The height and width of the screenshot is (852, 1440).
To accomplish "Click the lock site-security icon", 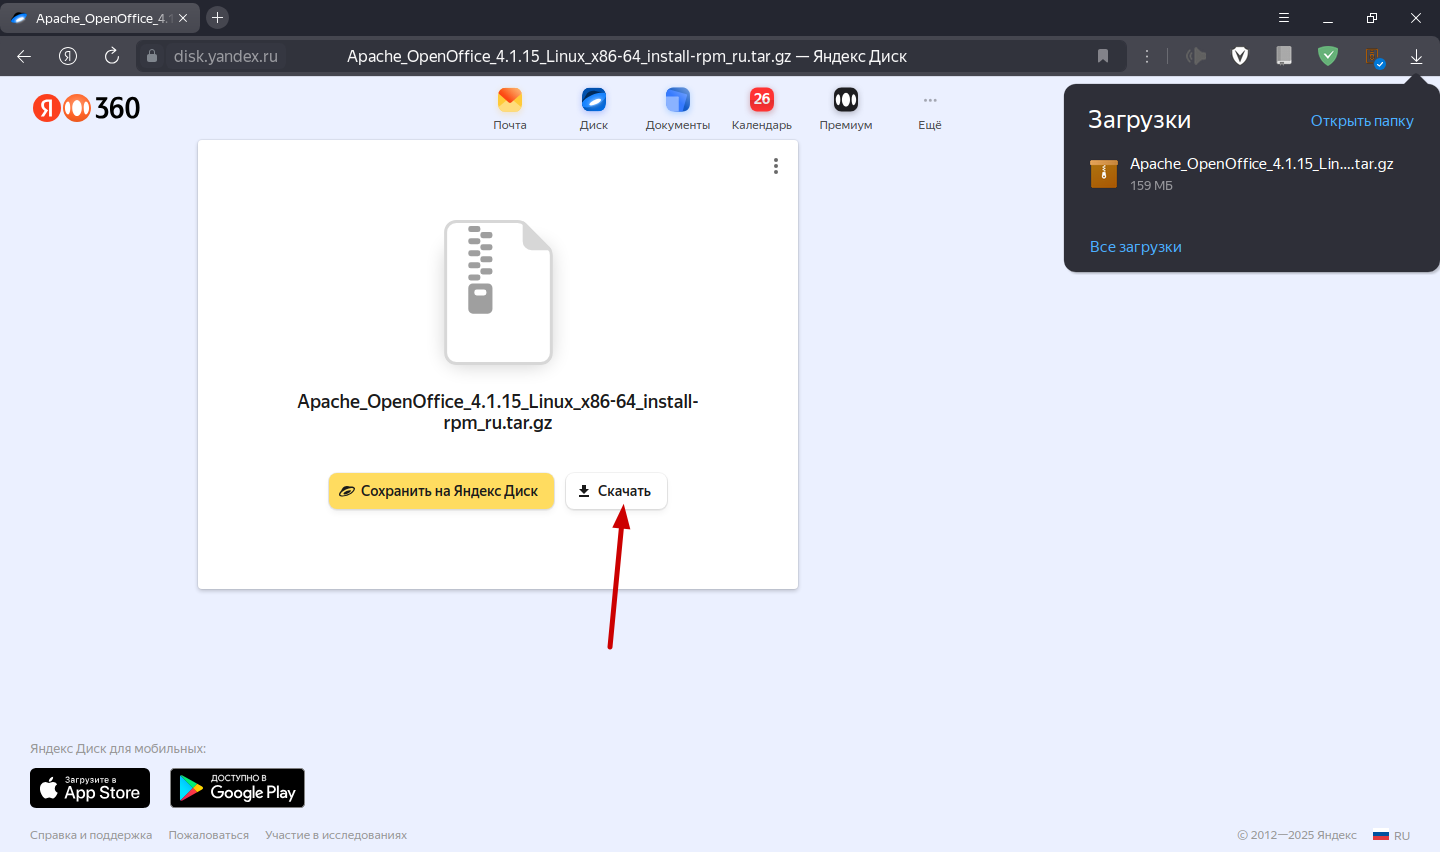I will point(152,56).
